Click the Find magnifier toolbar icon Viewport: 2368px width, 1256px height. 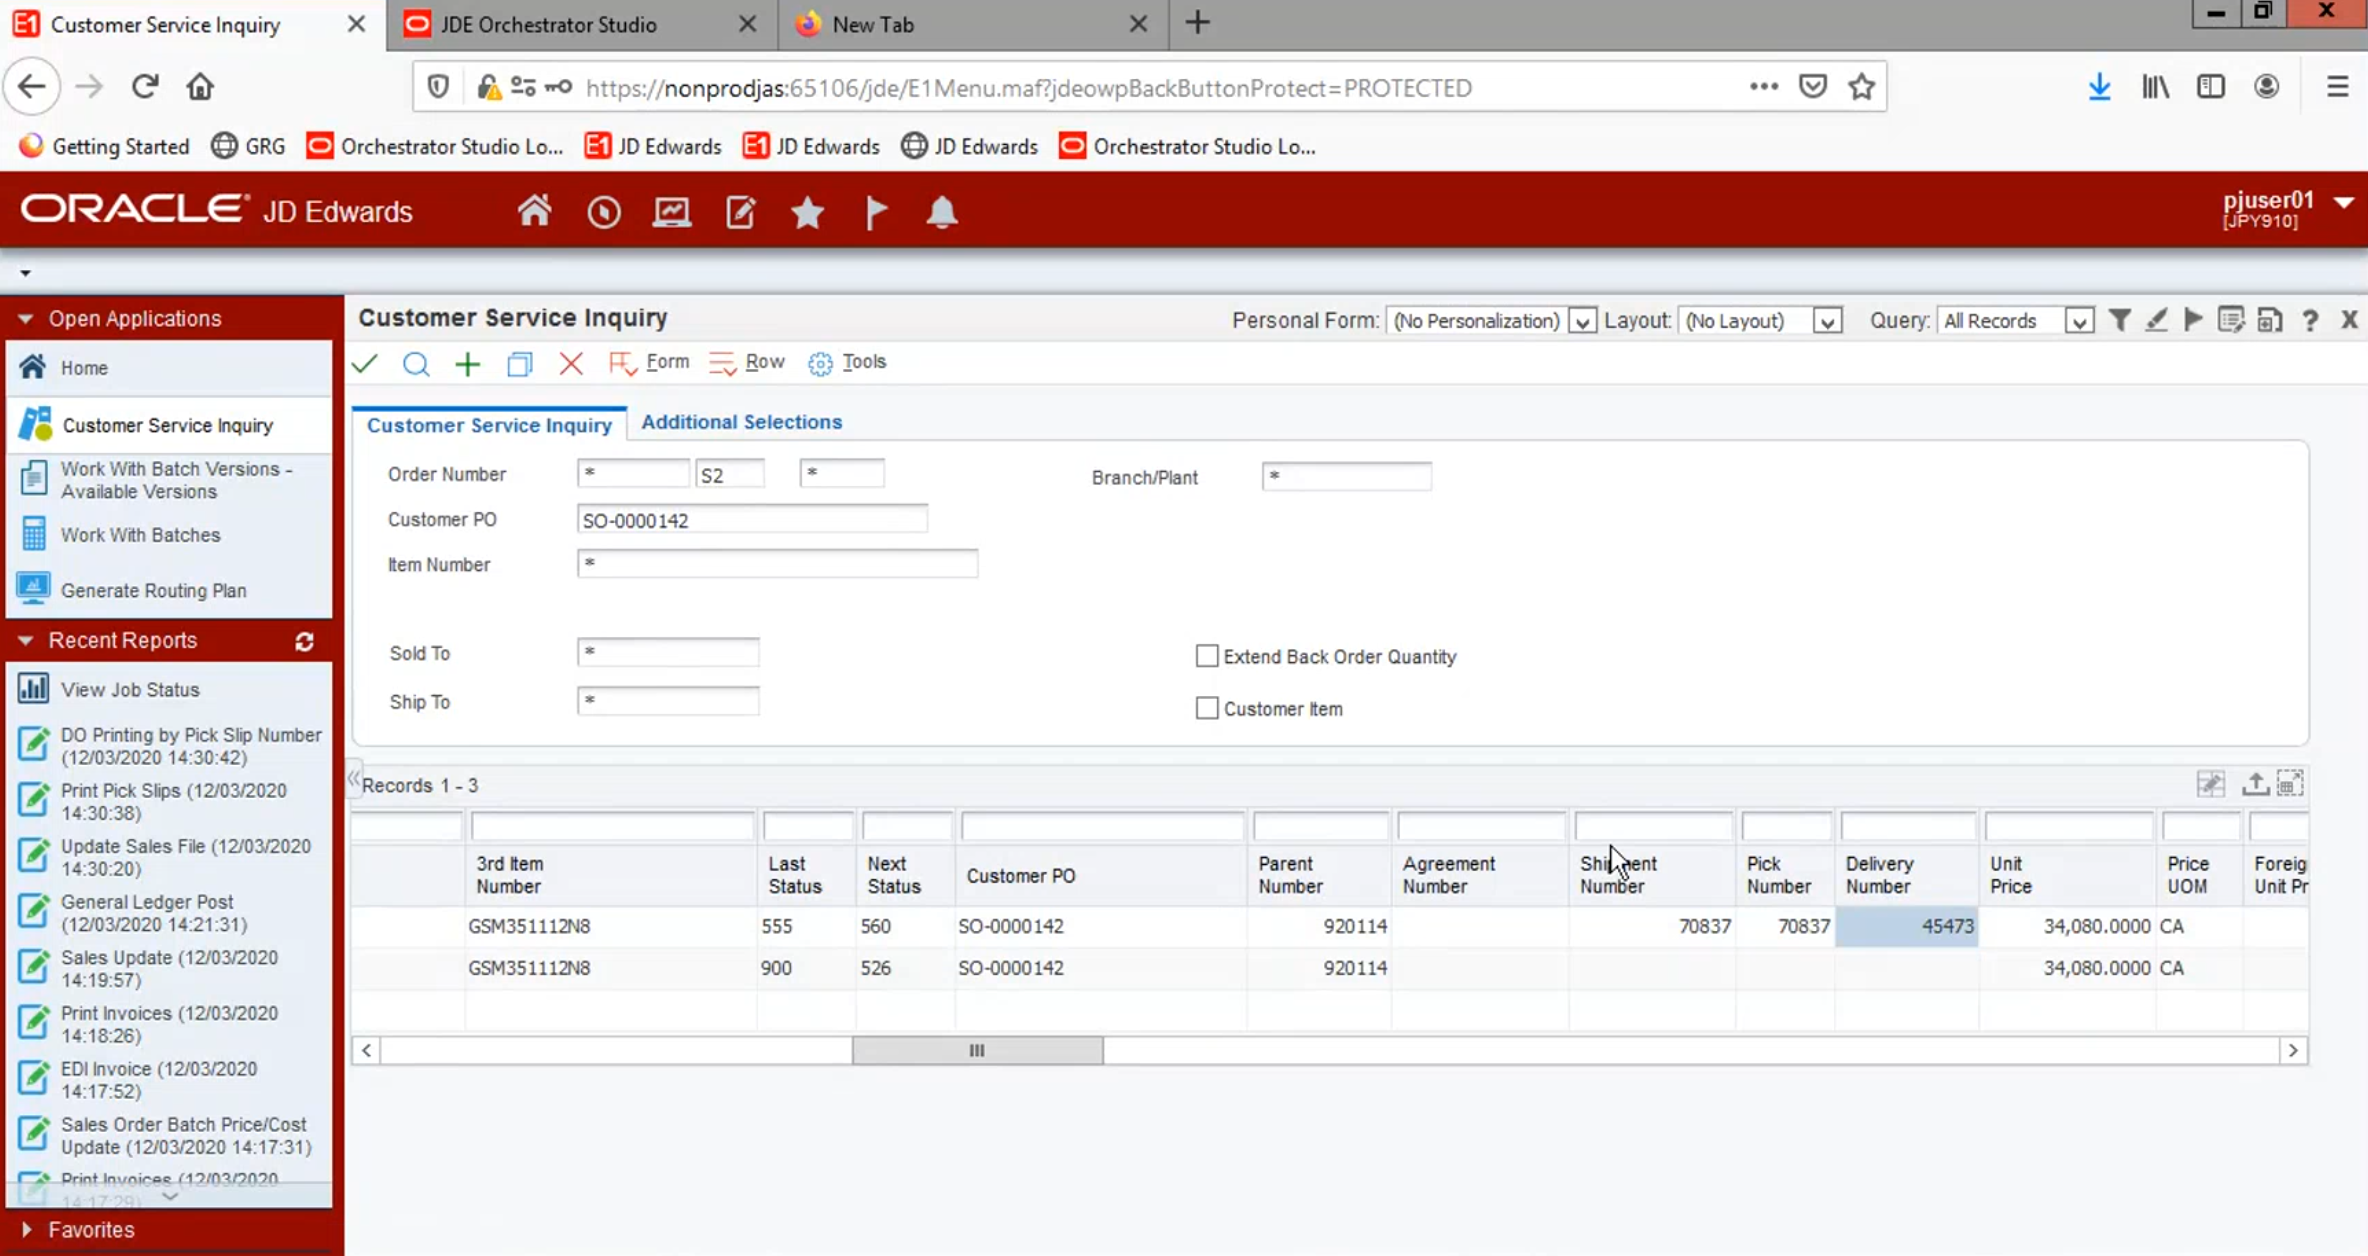point(416,363)
